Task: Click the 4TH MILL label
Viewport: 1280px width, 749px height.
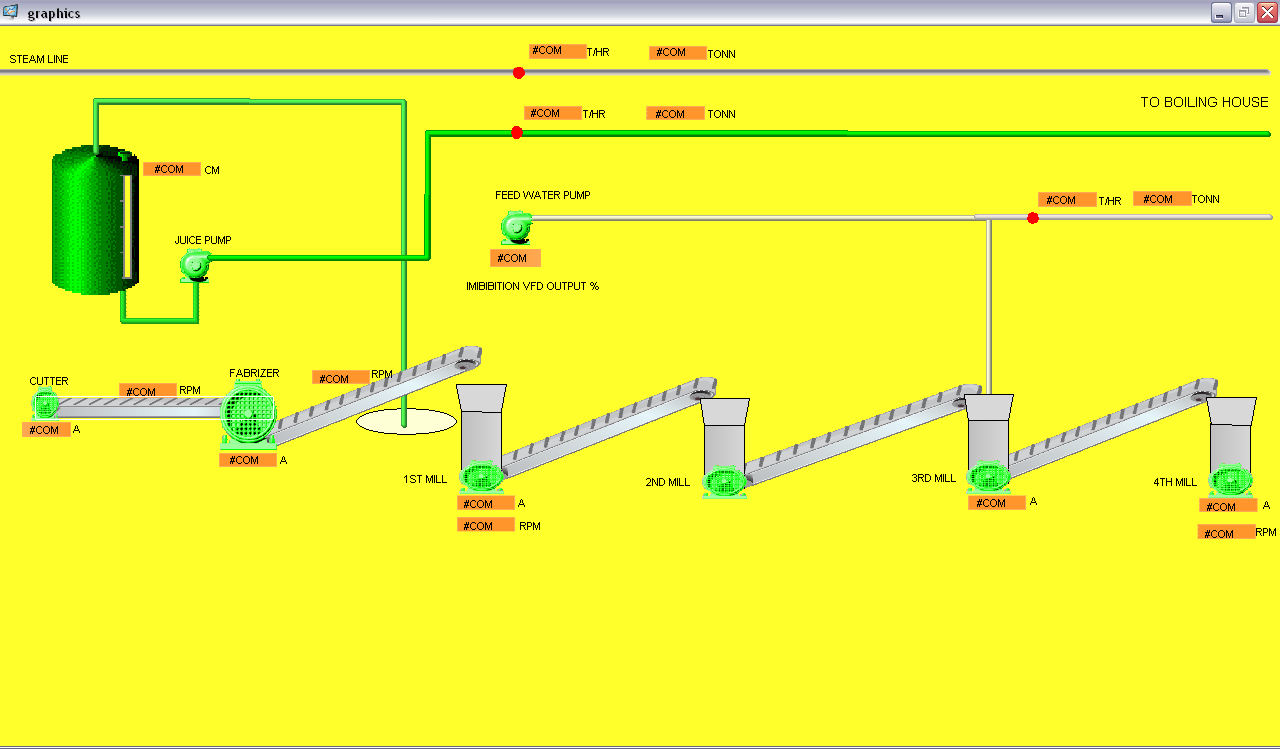Action: pos(1175,483)
